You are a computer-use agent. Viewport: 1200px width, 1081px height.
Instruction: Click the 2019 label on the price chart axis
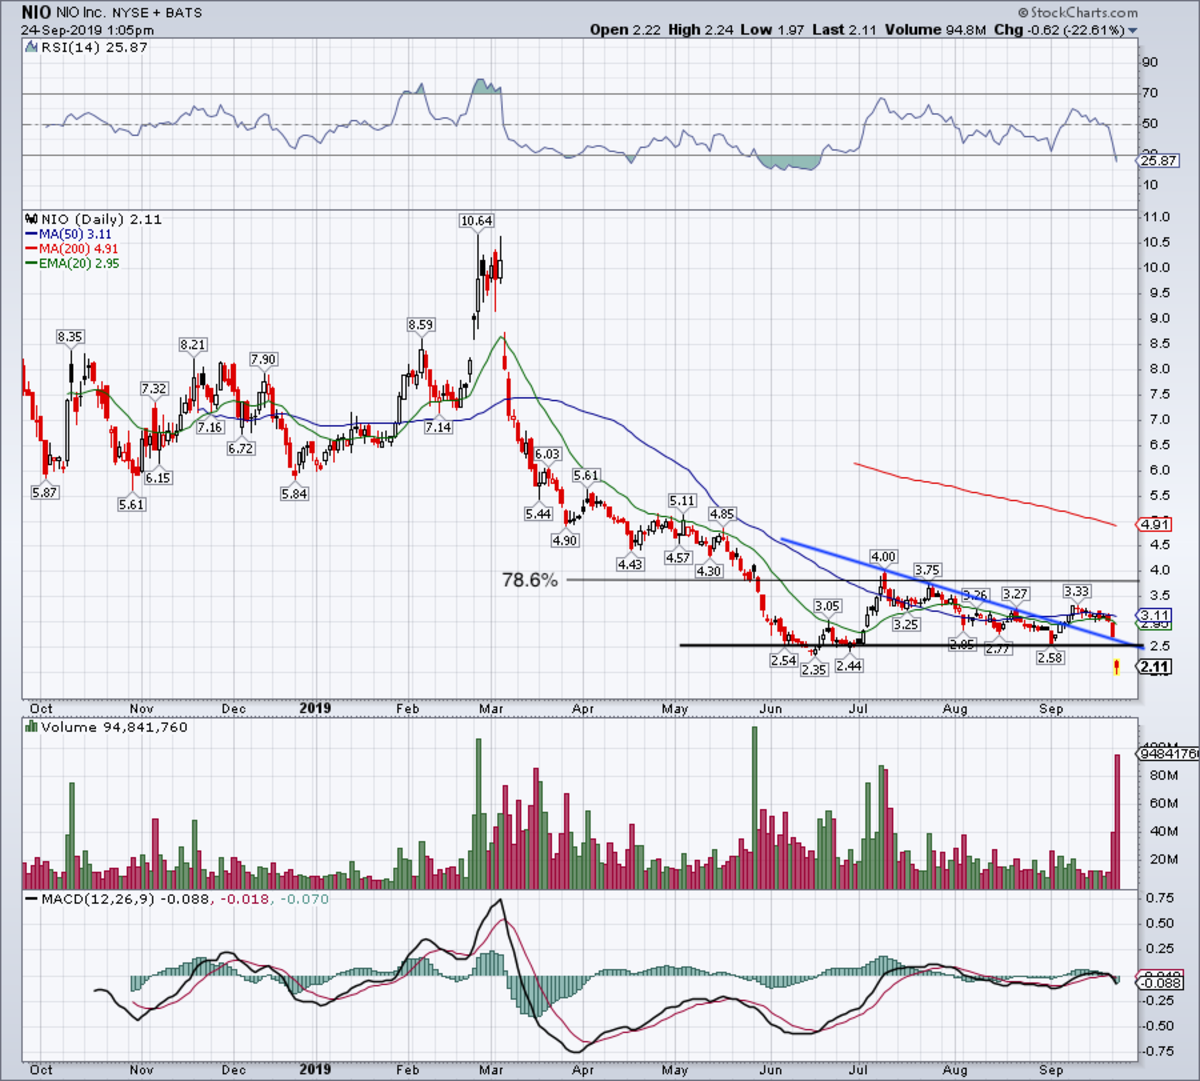point(315,708)
